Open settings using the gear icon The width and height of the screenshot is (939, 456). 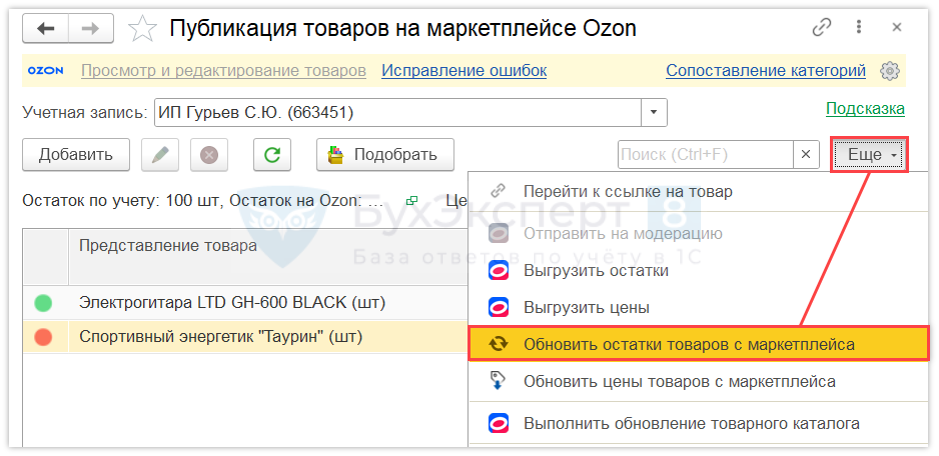coord(890,71)
